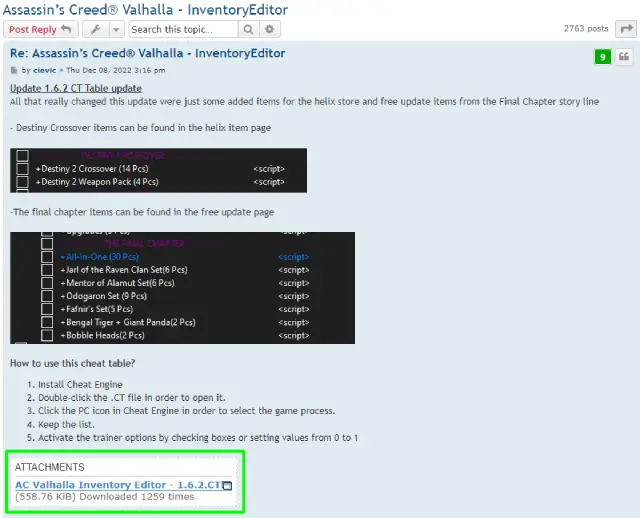The width and height of the screenshot is (640, 518).
Task: Click the Install Cheat Engine step text
Action: 80,385
